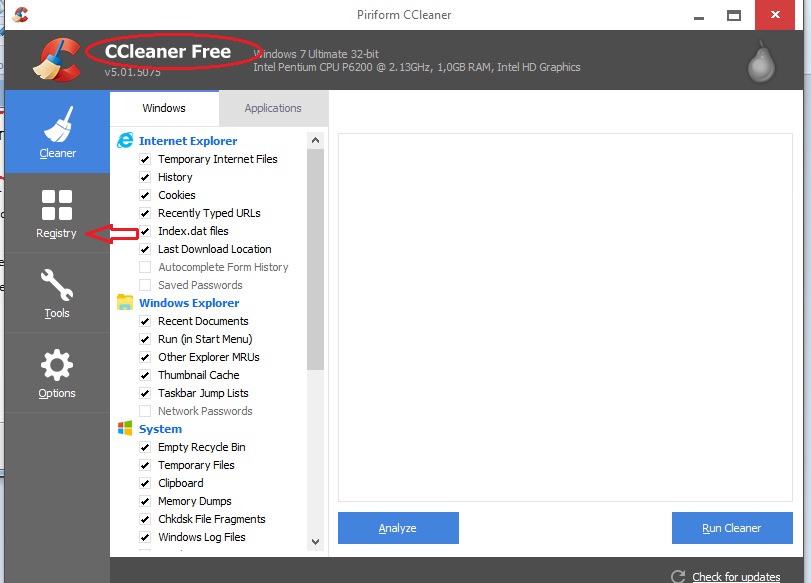Select the System section heading

tap(160, 429)
